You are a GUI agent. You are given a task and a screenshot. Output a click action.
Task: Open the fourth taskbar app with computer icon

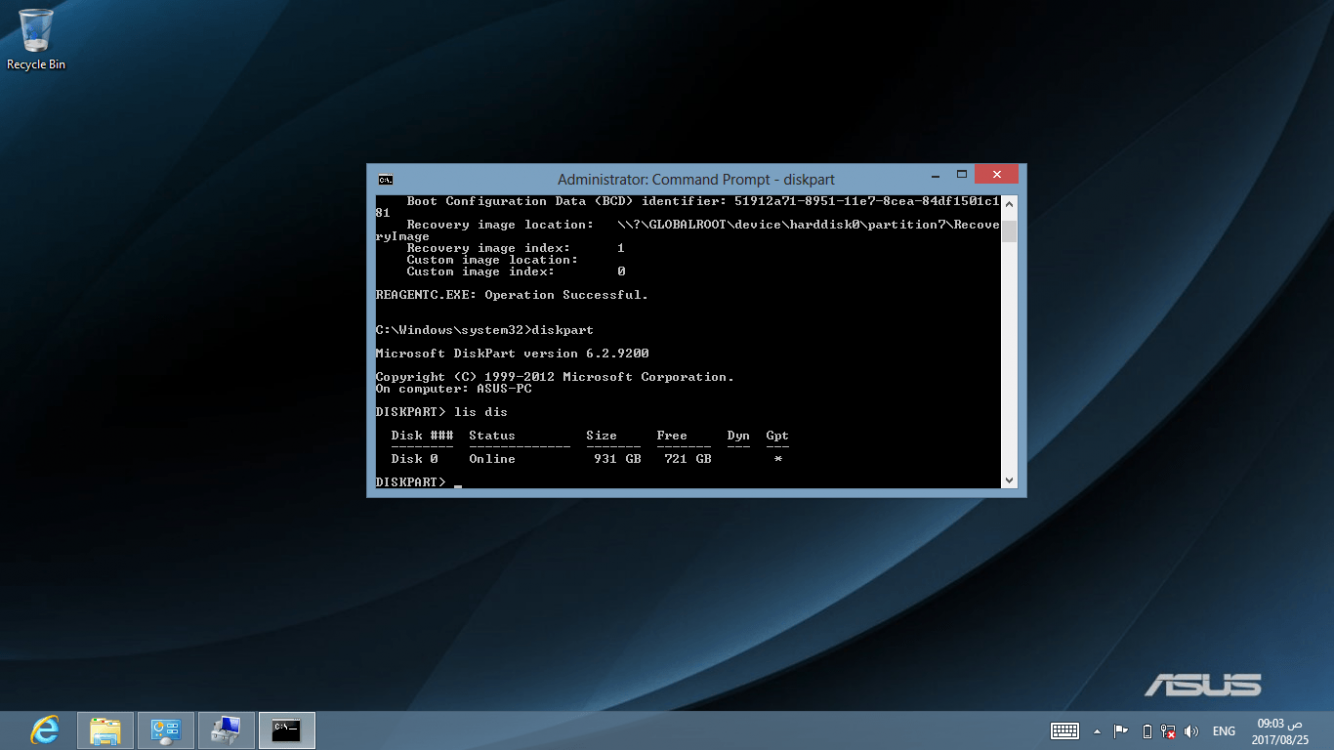[226, 731]
